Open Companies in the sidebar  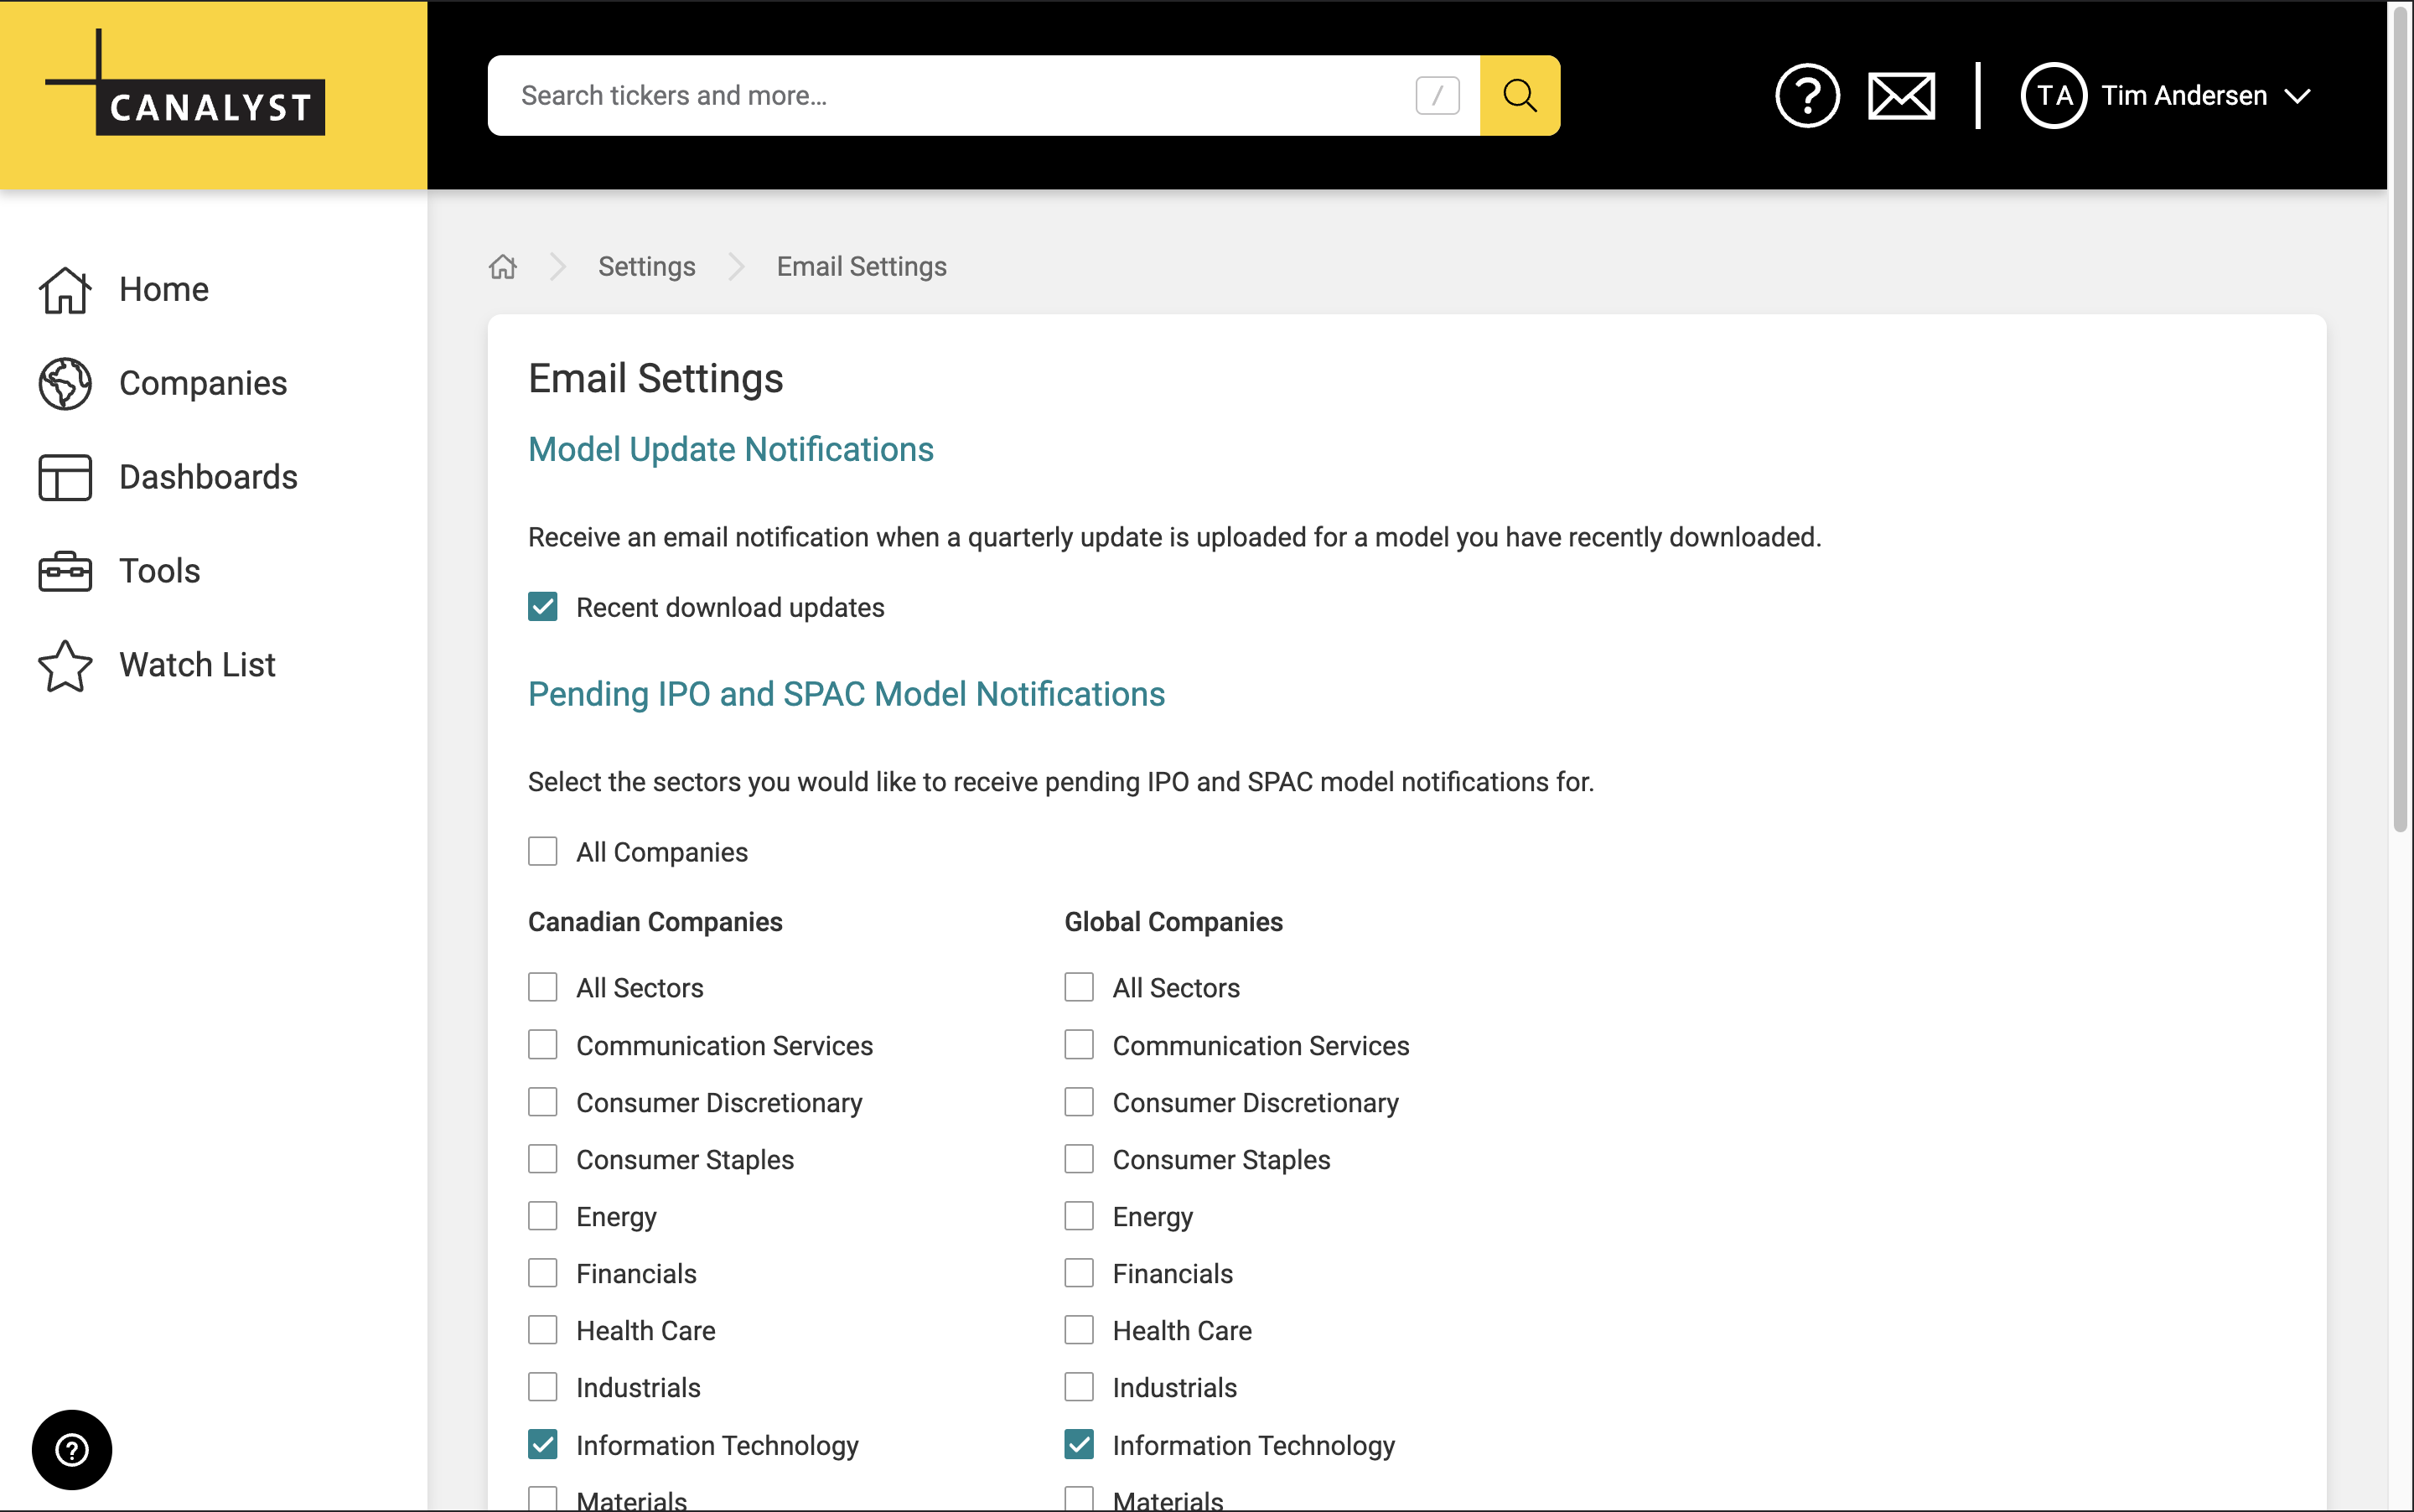pos(202,383)
